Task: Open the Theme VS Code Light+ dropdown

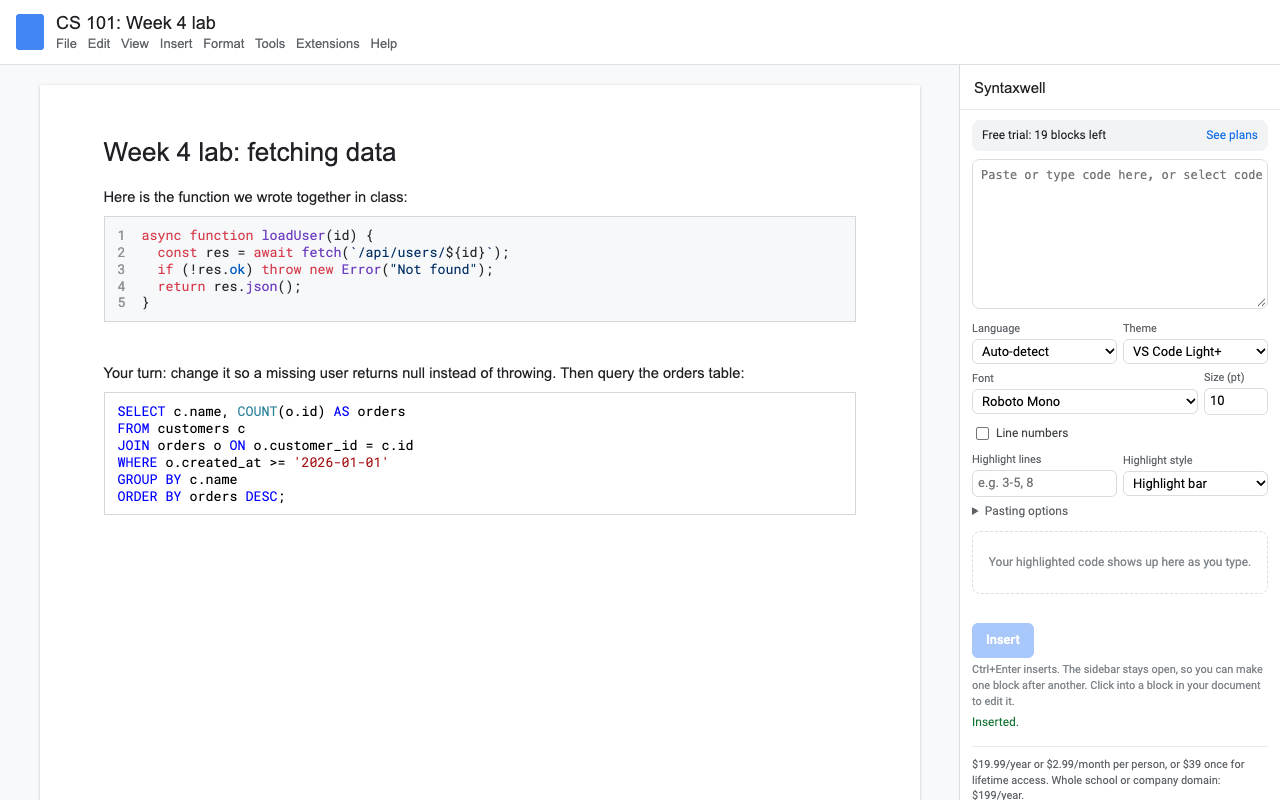Action: point(1195,351)
